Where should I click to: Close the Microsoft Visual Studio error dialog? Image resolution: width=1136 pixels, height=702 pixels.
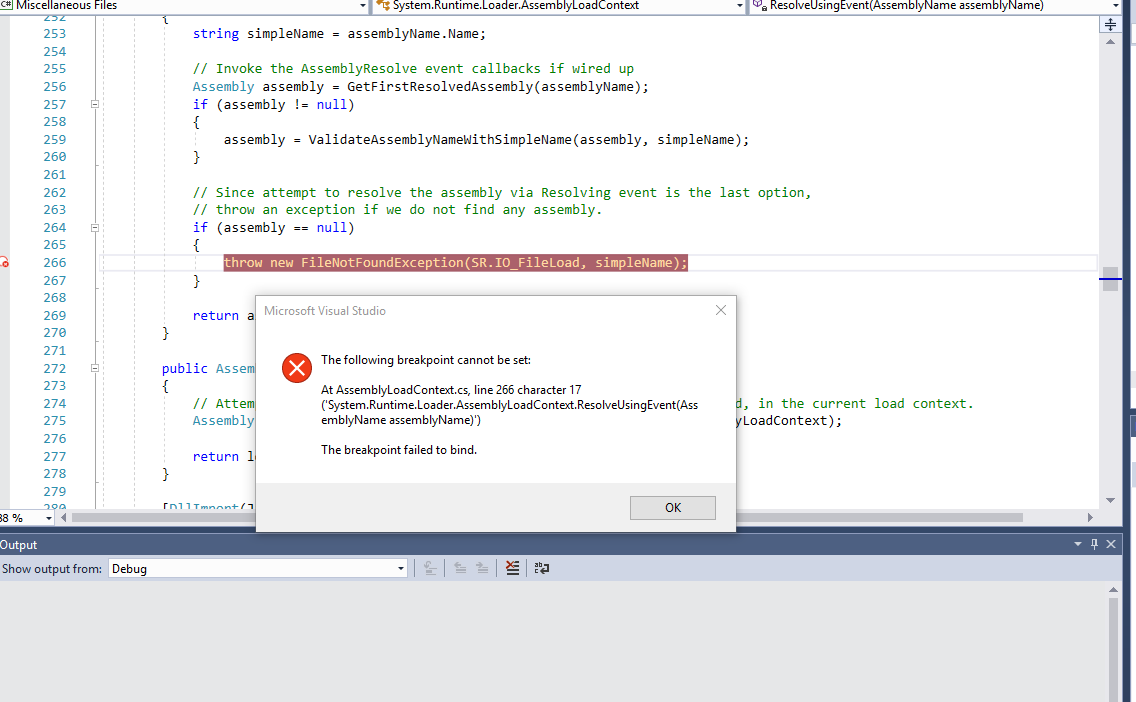point(721,310)
